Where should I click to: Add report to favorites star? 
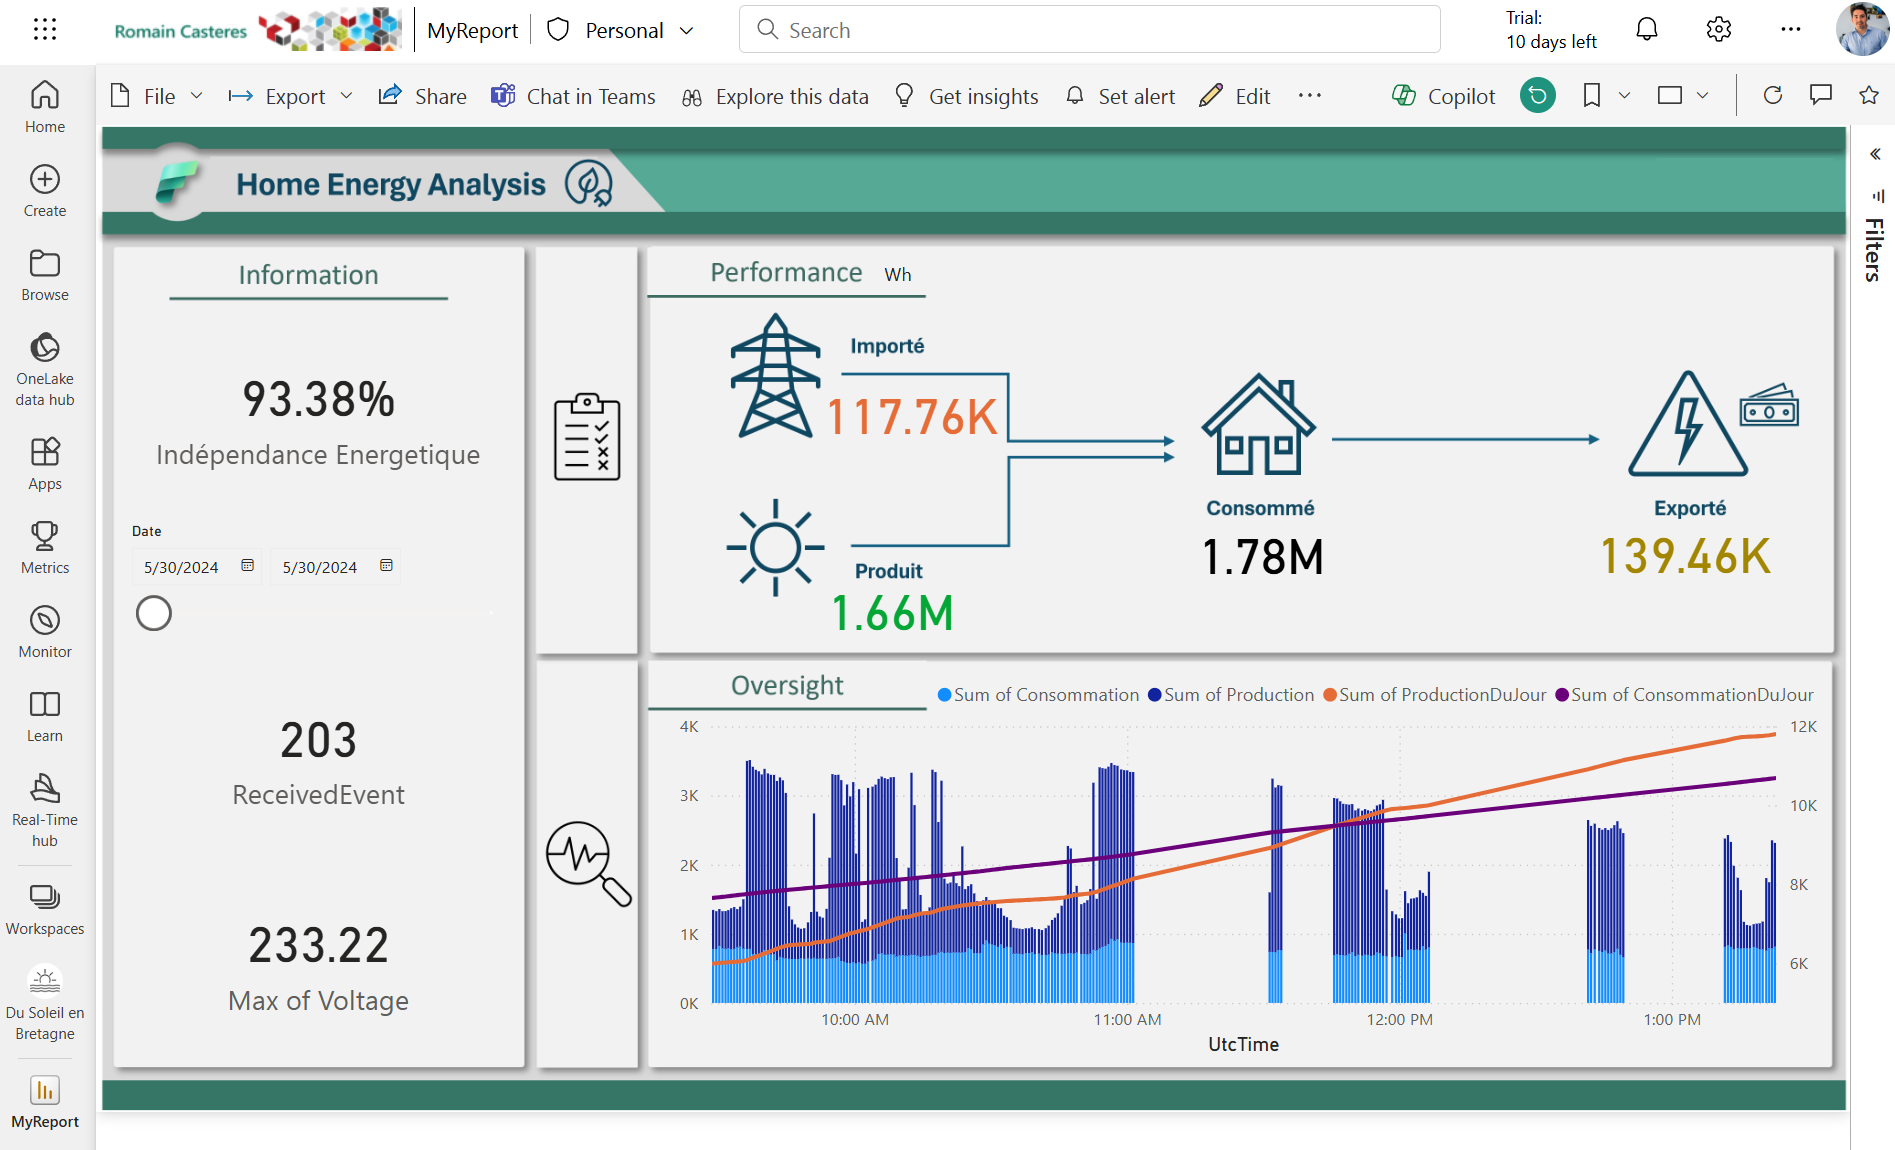coord(1868,96)
